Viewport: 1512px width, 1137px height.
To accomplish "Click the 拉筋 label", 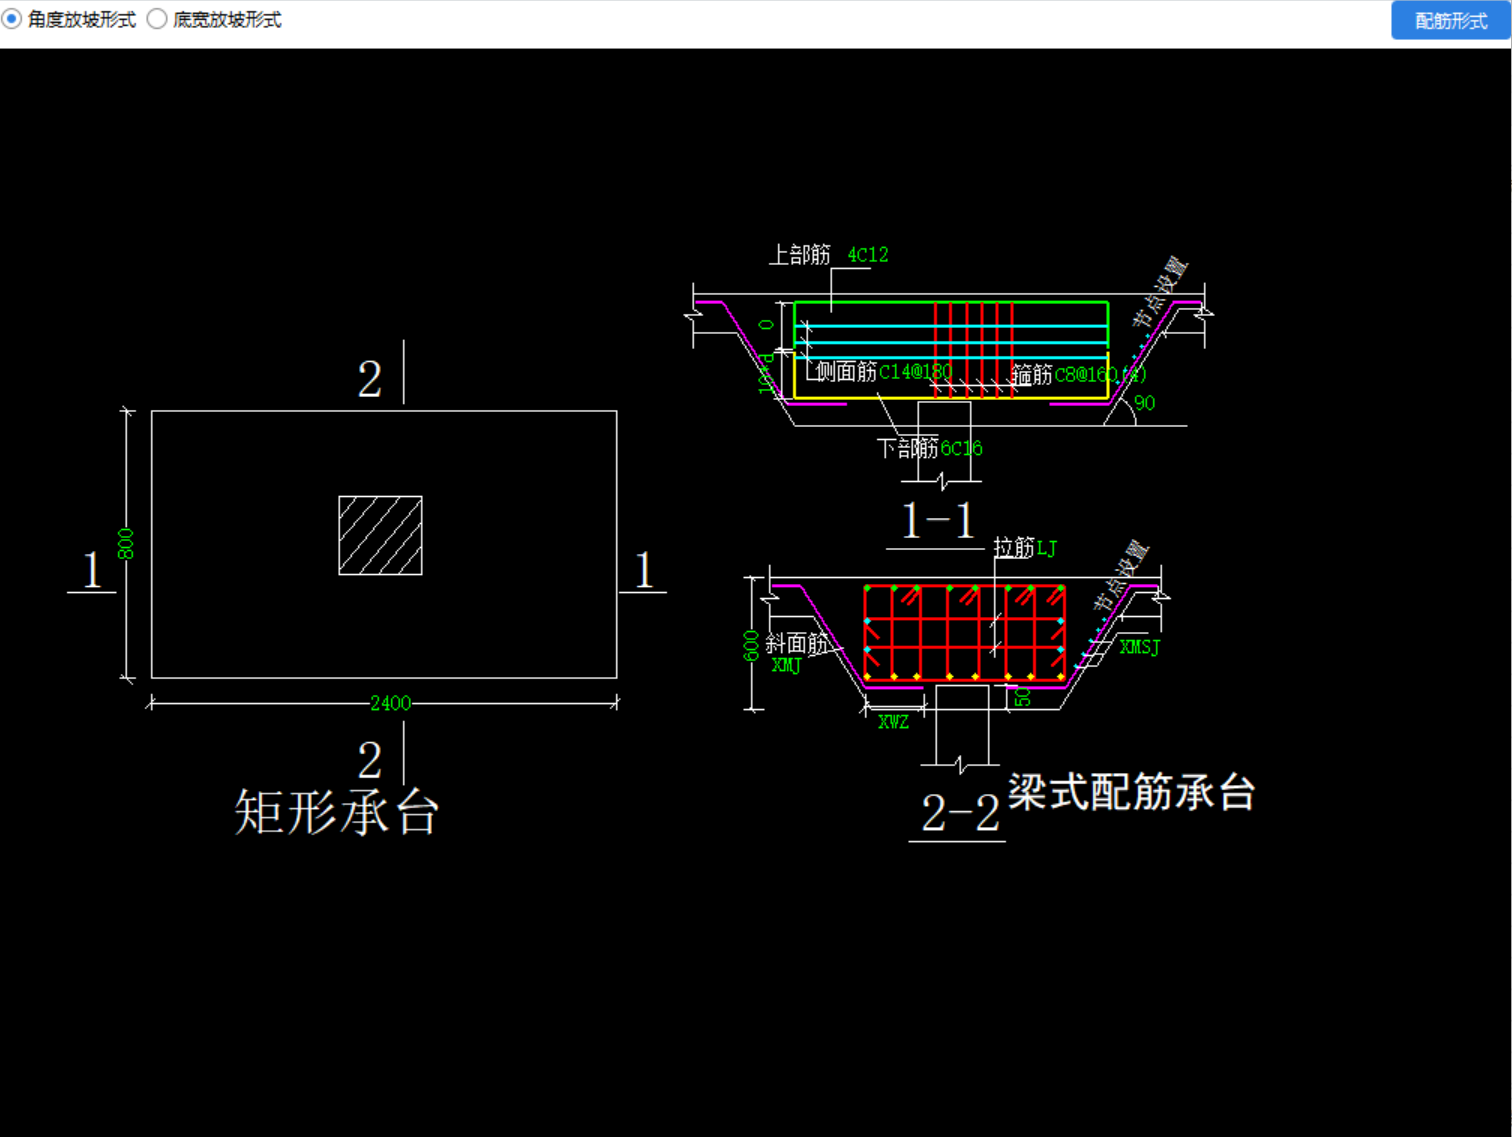I will click(1014, 548).
